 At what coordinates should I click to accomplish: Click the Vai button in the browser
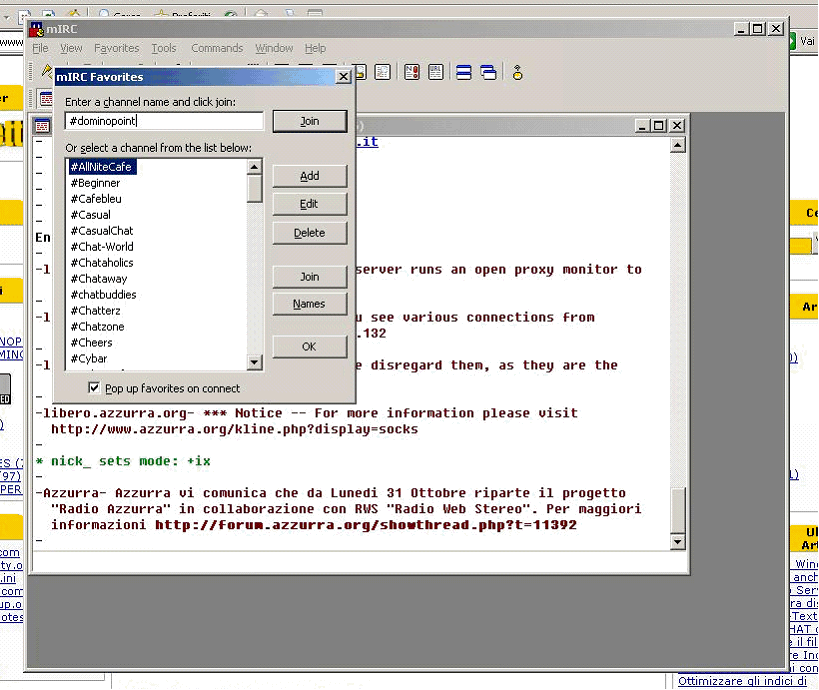pyautogui.click(x=802, y=41)
